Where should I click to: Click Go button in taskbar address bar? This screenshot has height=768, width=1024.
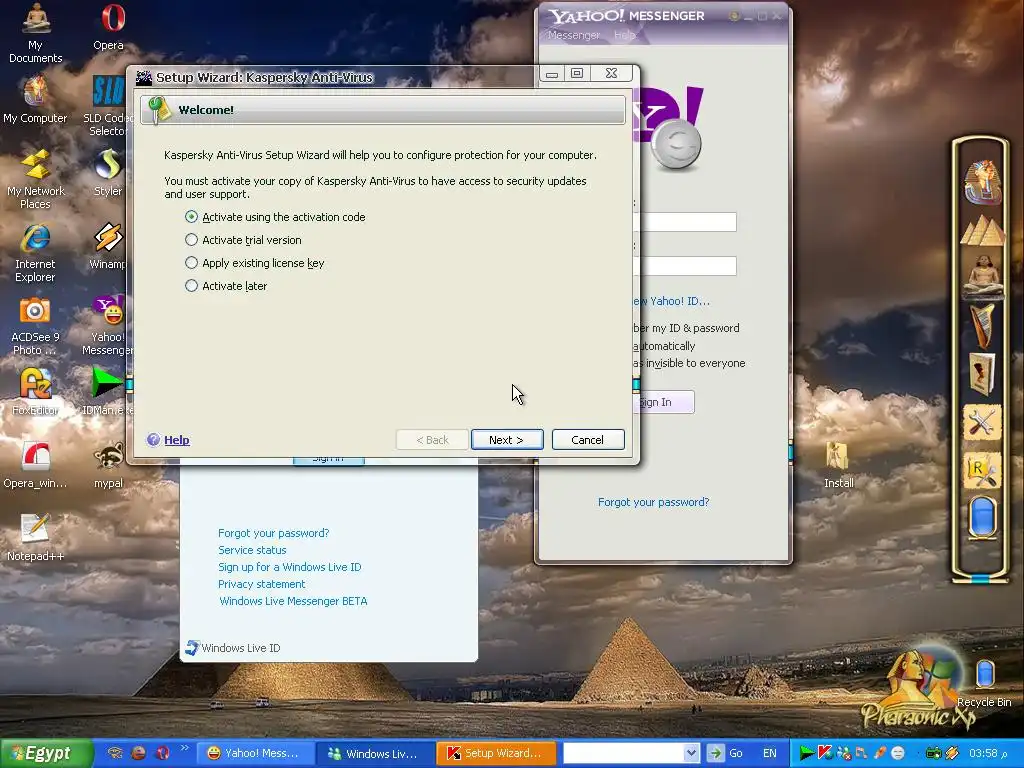(x=727, y=753)
